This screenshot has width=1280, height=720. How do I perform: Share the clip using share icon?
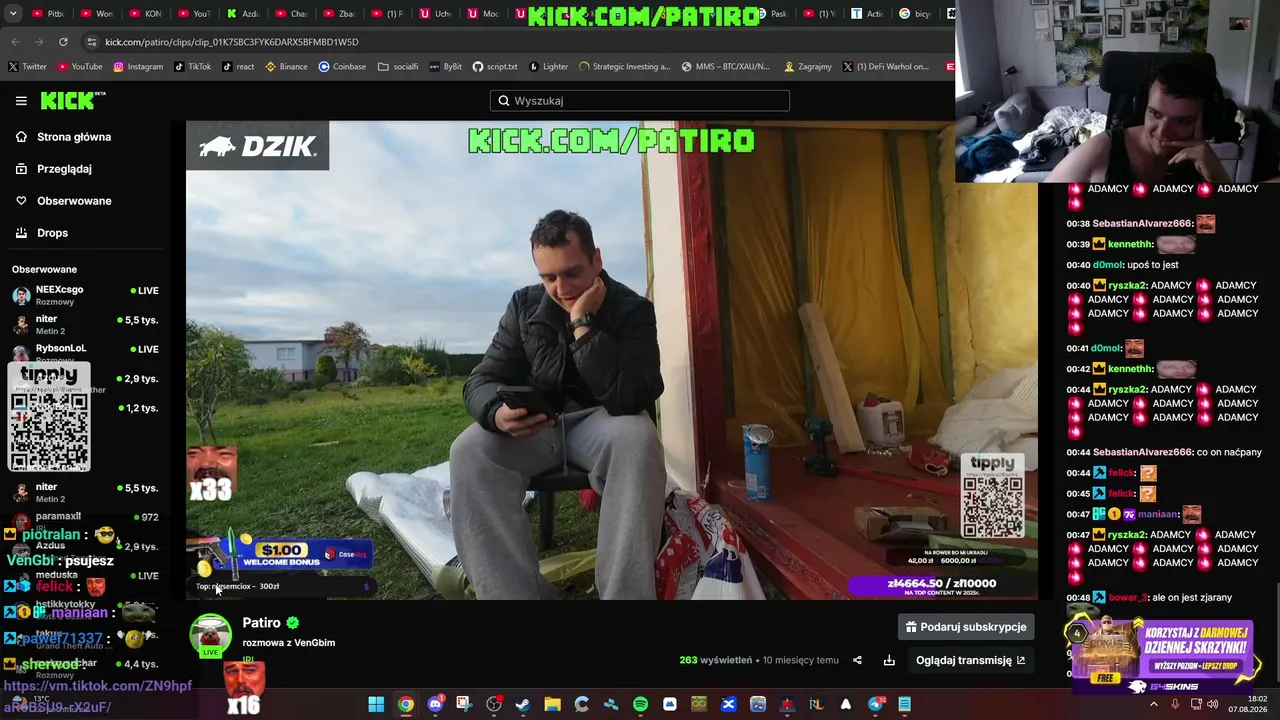(857, 660)
